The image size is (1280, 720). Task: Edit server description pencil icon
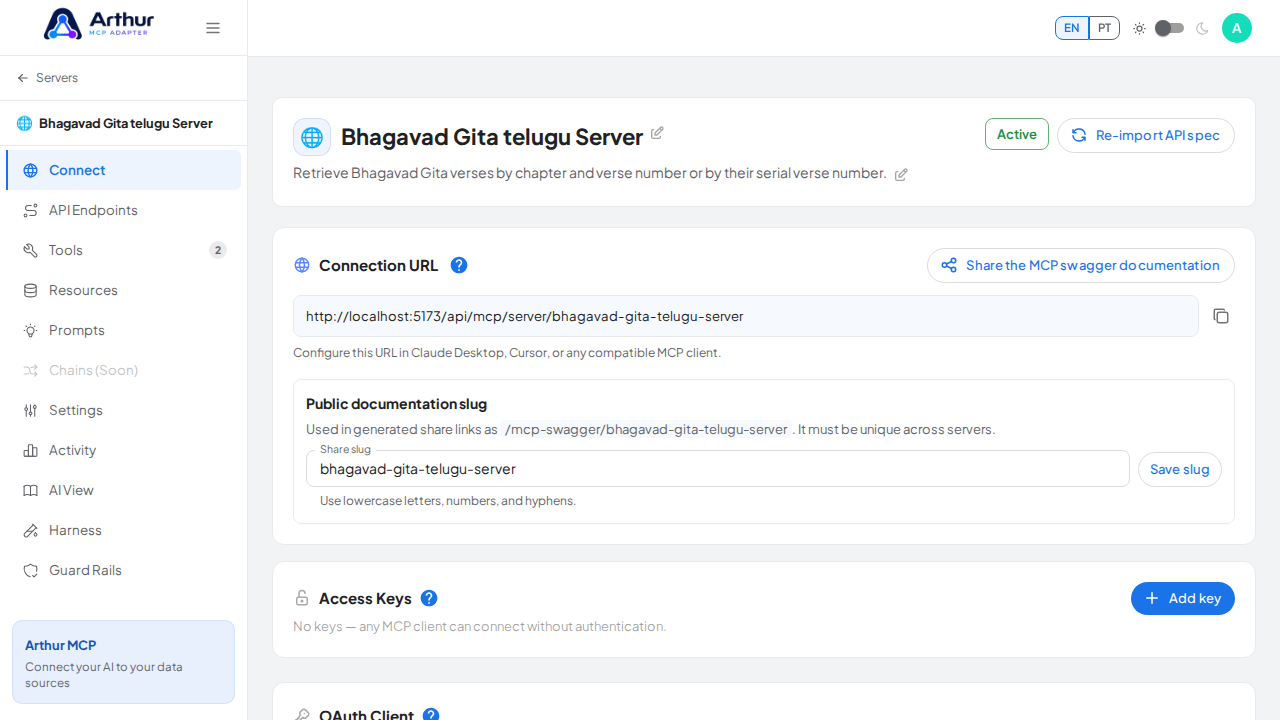[901, 174]
